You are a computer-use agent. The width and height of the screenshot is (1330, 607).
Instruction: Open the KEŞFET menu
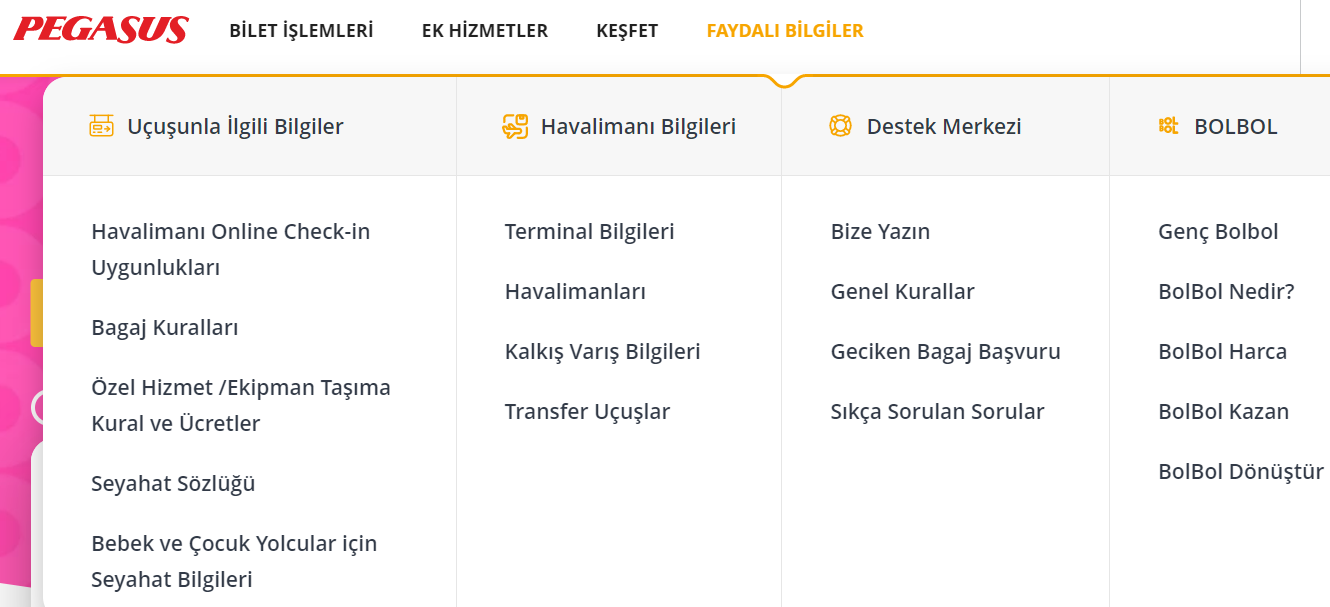[x=627, y=31]
